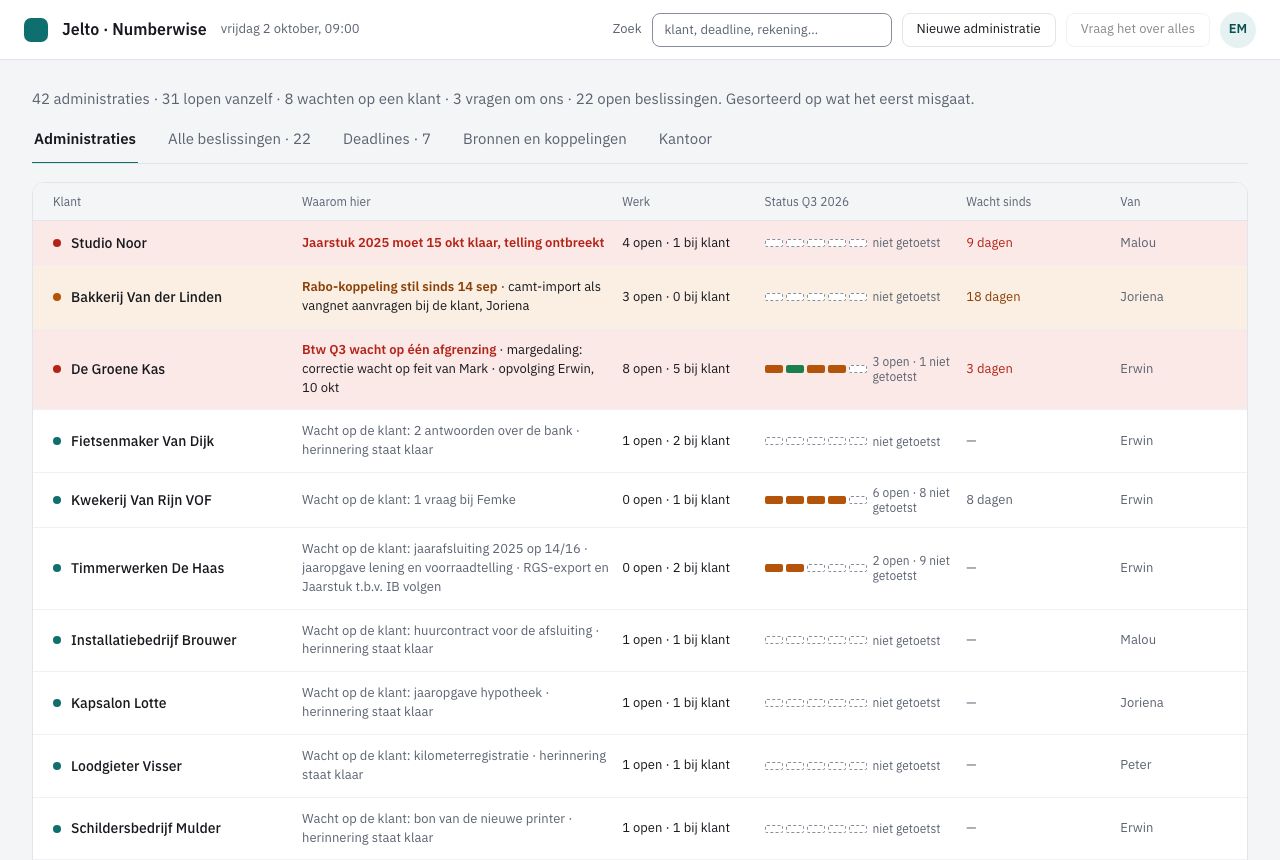Switch to the Administraties tab
1280x860 pixels.
pos(85,139)
